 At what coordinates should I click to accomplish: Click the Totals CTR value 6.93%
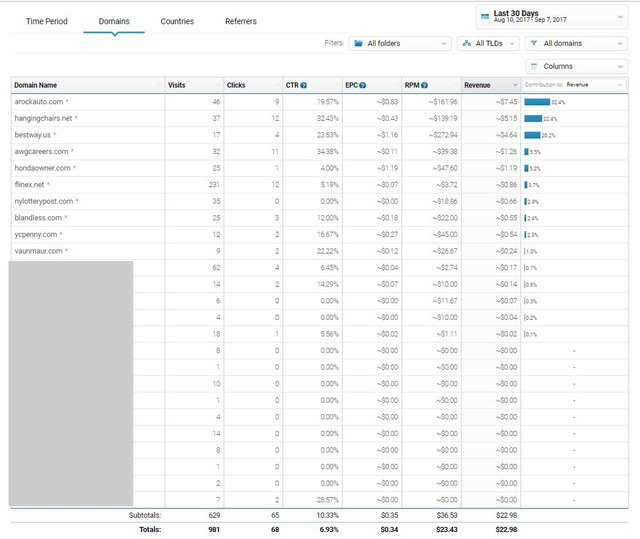329,530
